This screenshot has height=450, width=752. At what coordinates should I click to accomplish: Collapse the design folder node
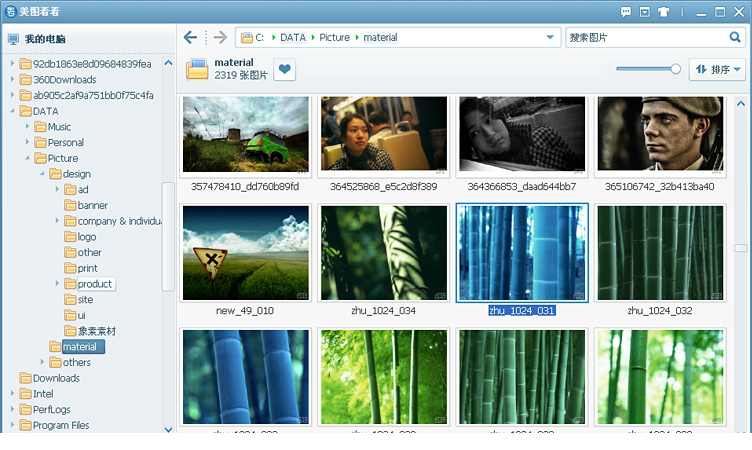tap(42, 174)
